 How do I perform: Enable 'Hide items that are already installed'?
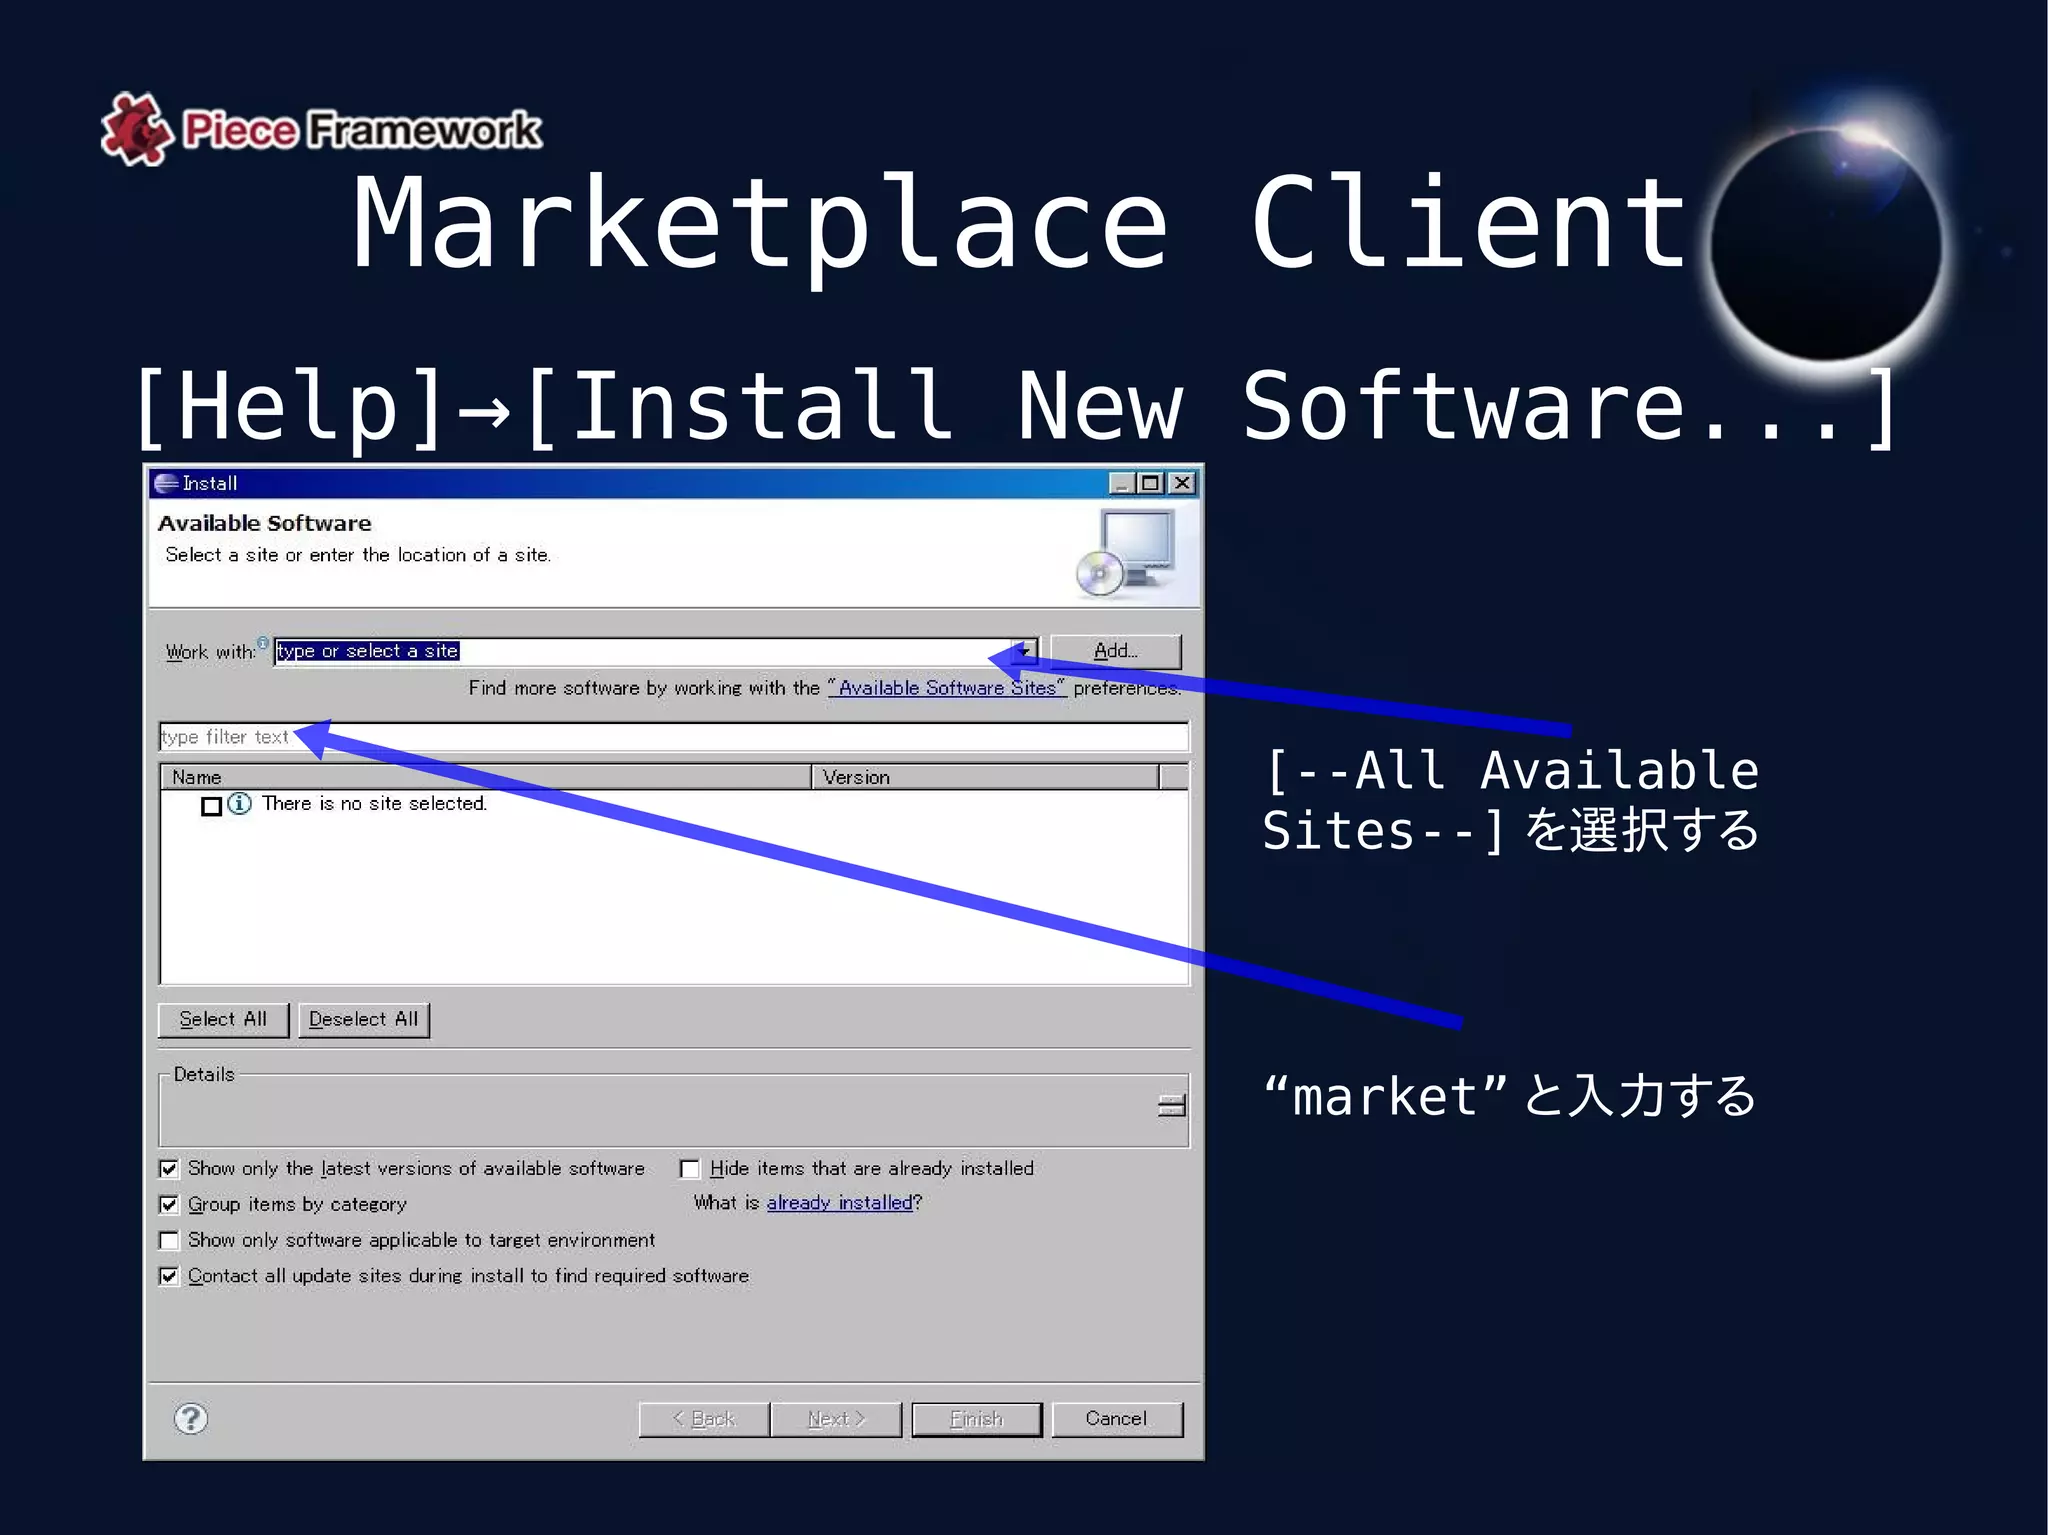point(690,1169)
